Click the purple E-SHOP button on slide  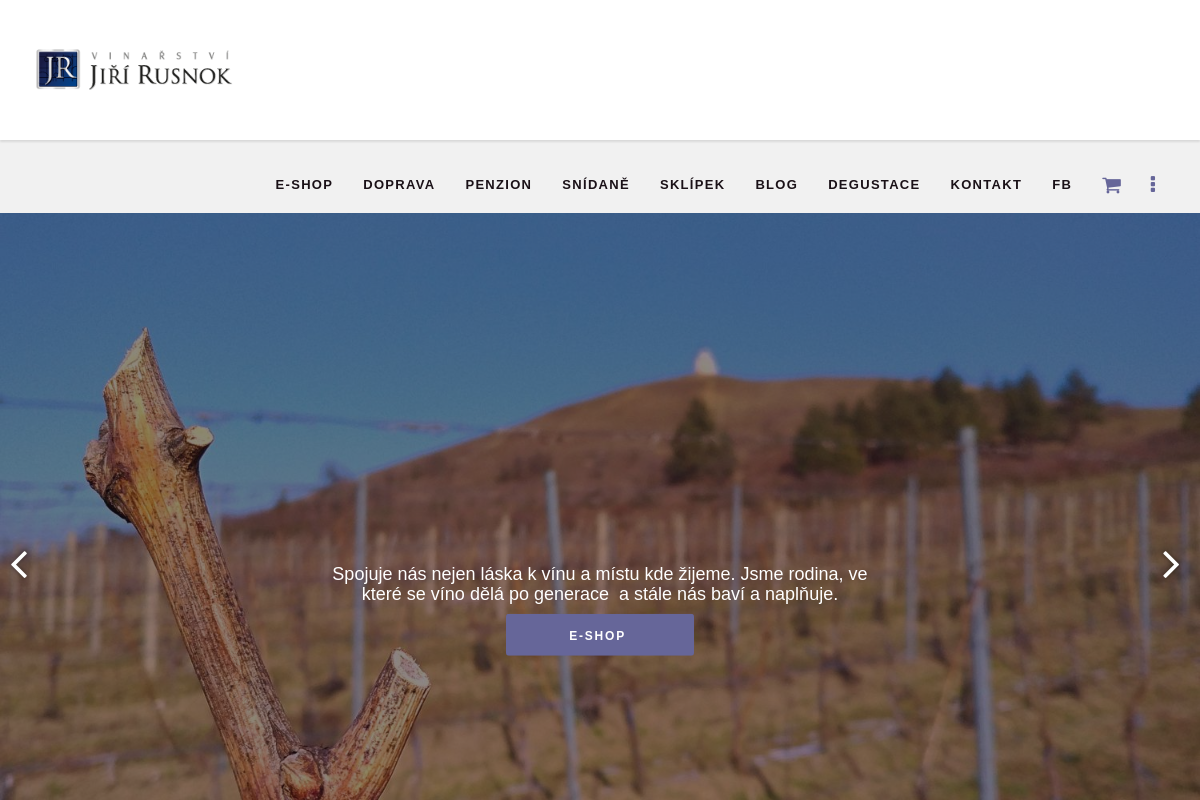[600, 635]
